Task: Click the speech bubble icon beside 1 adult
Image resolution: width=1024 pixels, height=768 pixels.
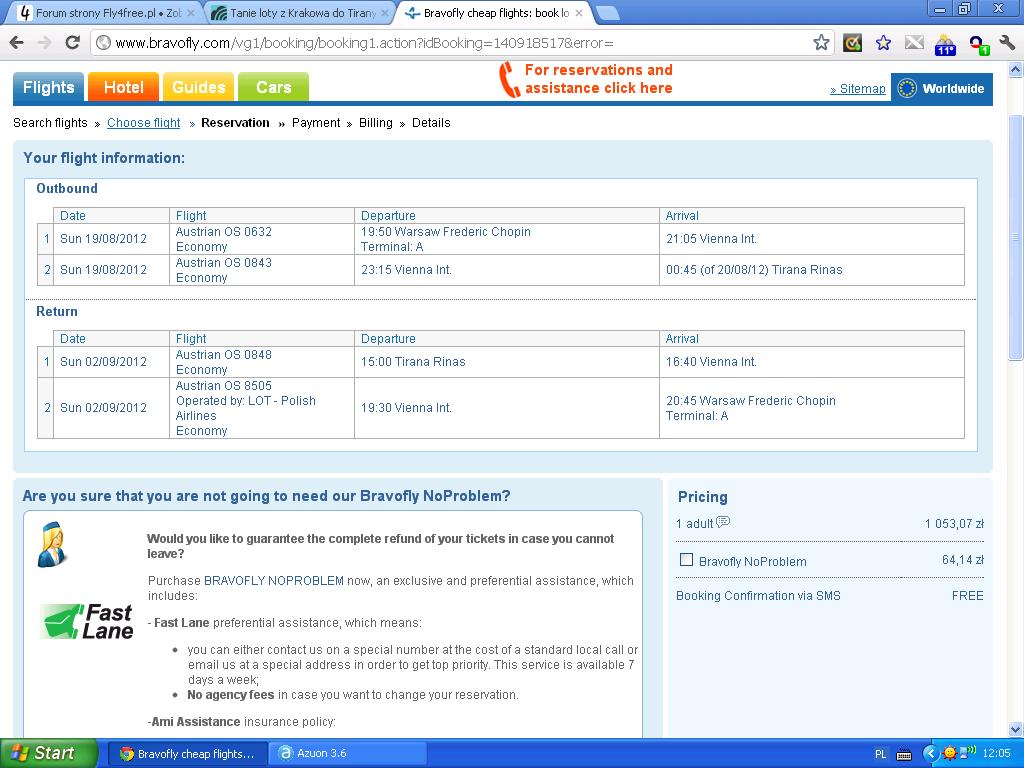Action: (x=723, y=522)
